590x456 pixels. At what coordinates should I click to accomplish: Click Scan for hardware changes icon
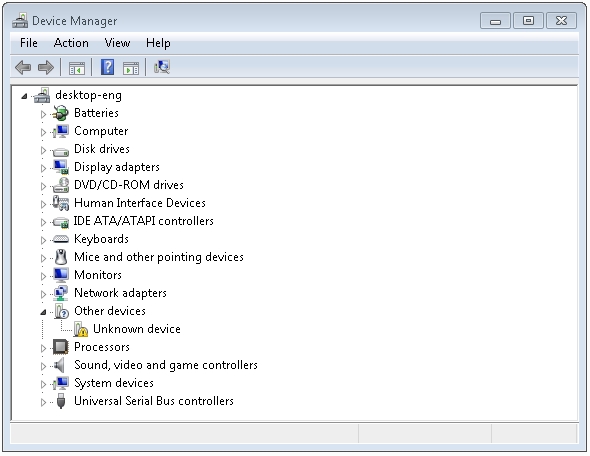click(162, 67)
